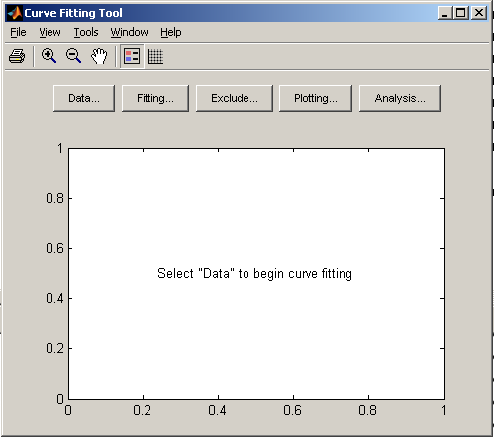Click the Curve Fitting Tool title text
494x439 pixels.
pyautogui.click(x=73, y=13)
